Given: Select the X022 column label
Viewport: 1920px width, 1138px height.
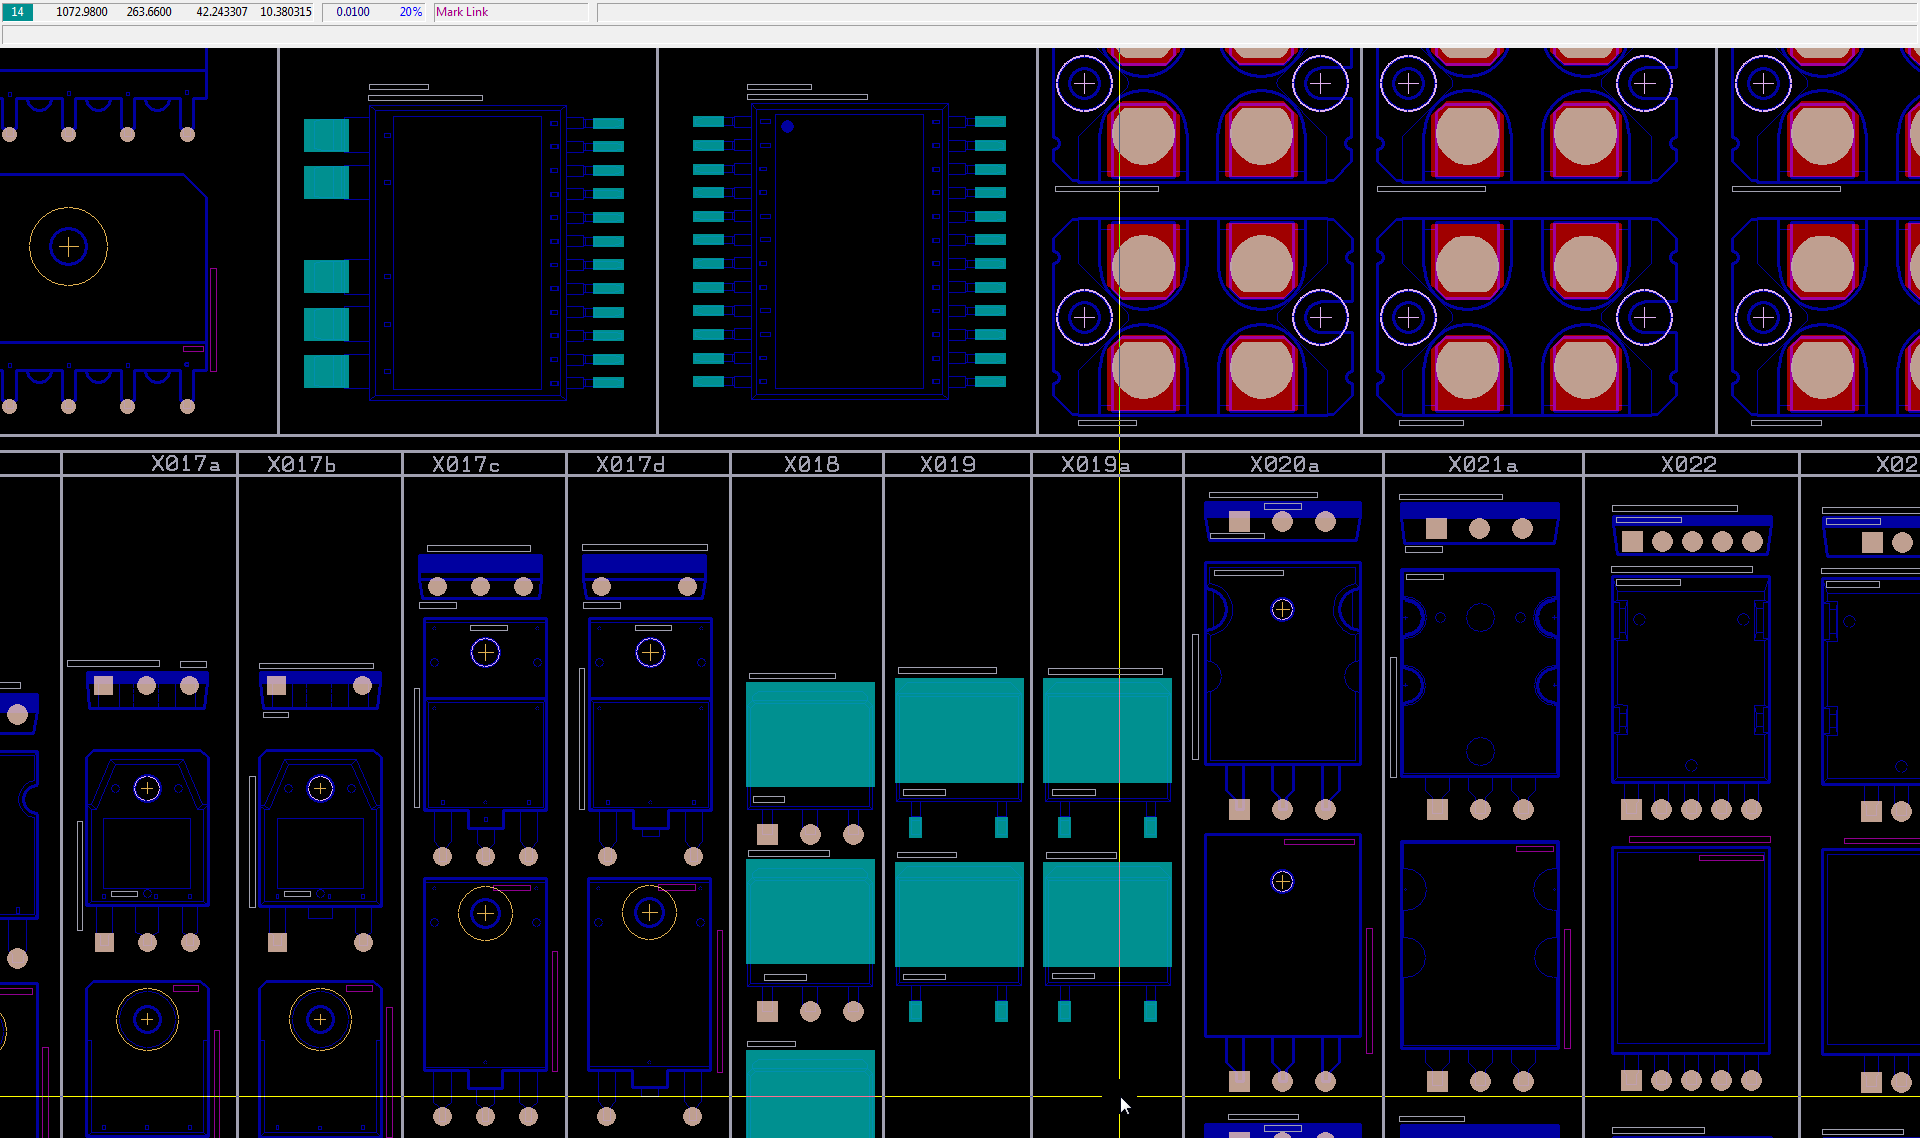Looking at the screenshot, I should [1689, 464].
